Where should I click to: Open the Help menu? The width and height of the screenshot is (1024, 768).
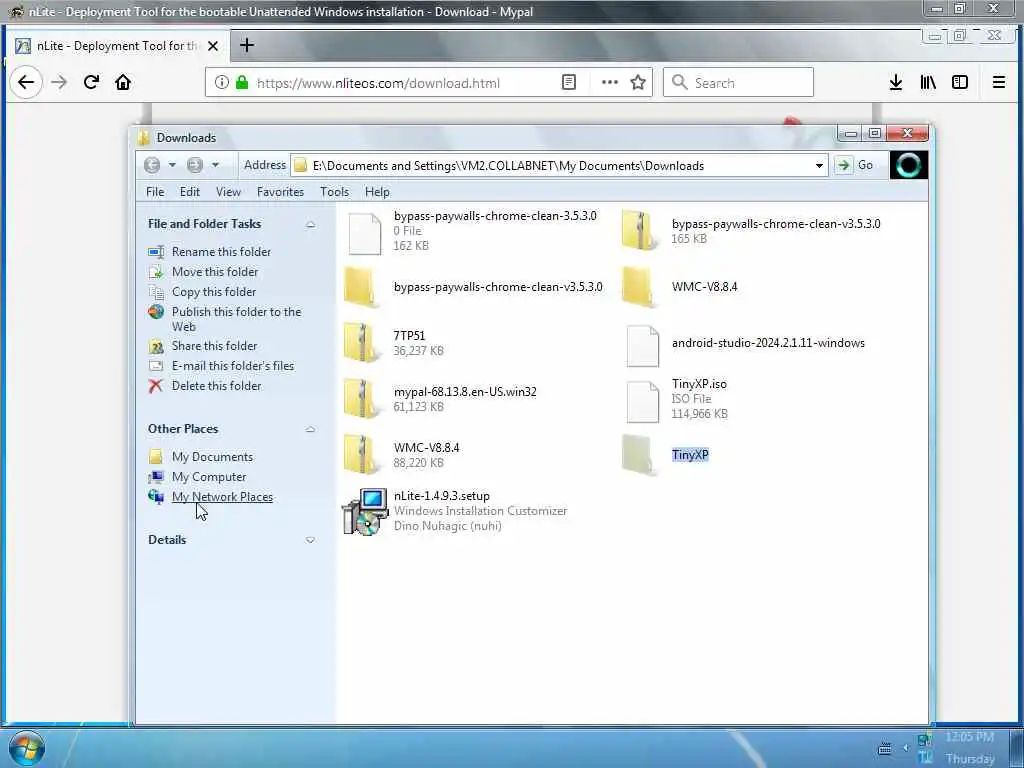(x=377, y=192)
